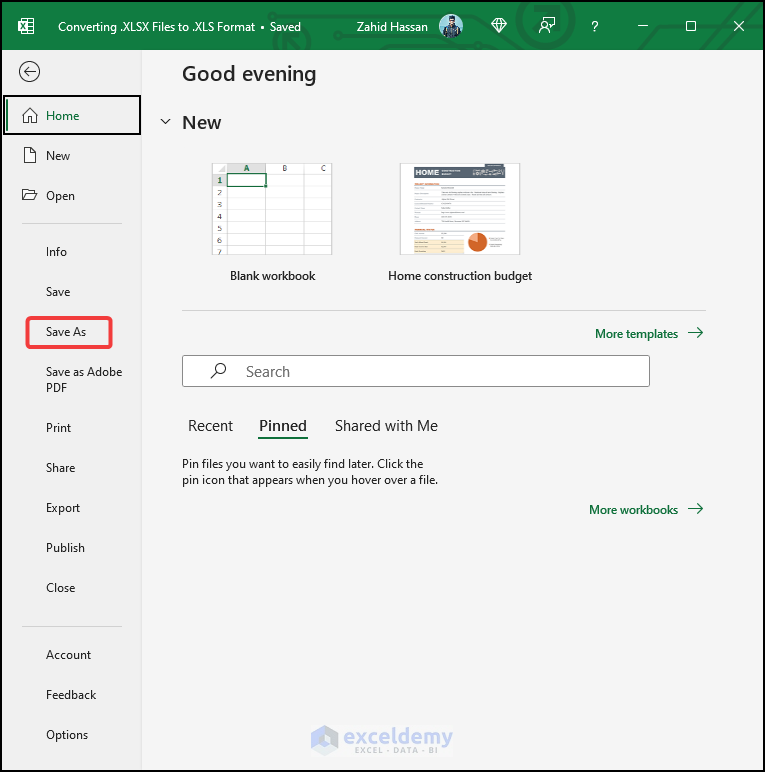Collapse the New section chevron
The height and width of the screenshot is (772, 765).
point(166,122)
